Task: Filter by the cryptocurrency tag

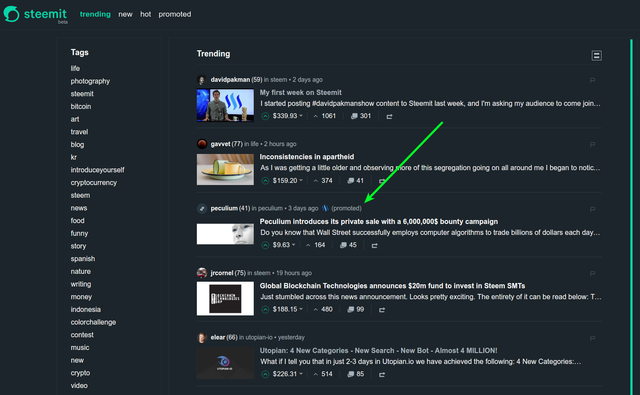Action: click(x=94, y=183)
